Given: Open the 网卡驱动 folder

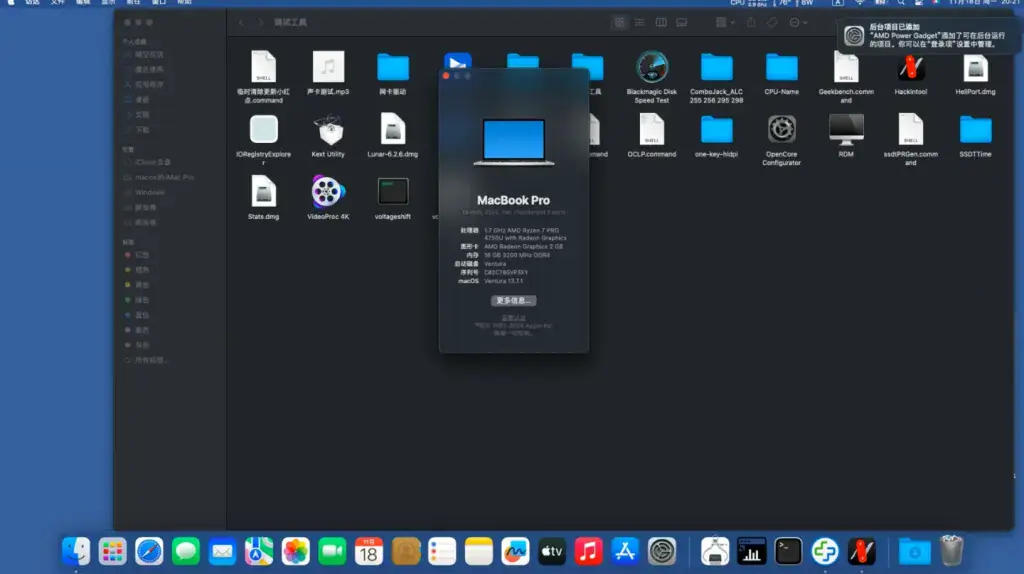Looking at the screenshot, I should click(x=392, y=67).
